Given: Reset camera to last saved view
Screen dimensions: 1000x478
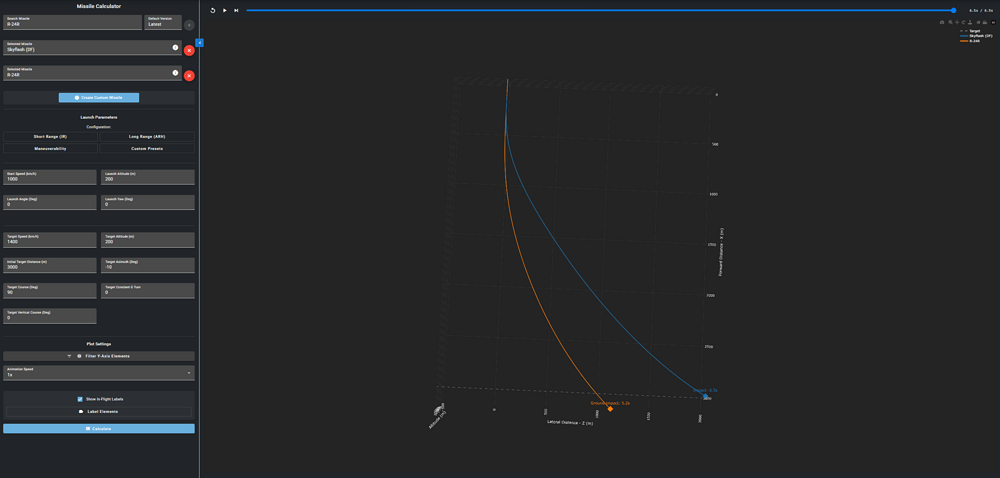Looking at the screenshot, I should click(985, 22).
